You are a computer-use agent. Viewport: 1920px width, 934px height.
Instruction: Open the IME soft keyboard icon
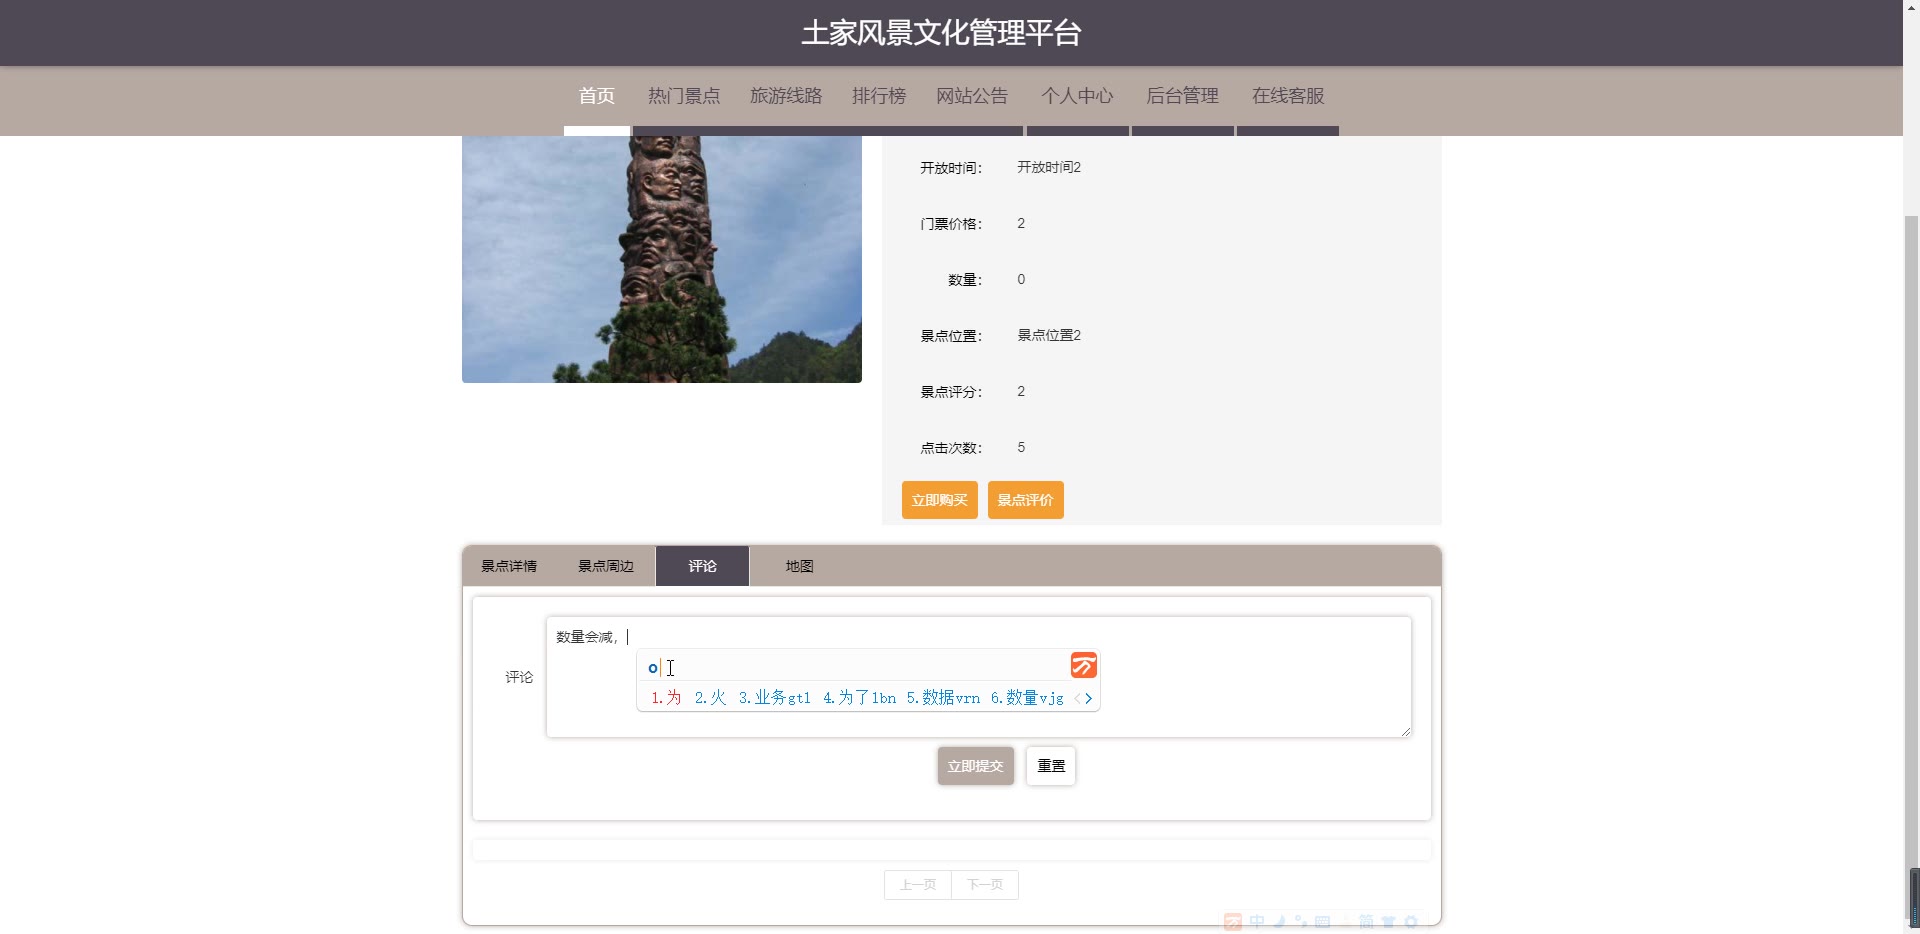(1322, 922)
